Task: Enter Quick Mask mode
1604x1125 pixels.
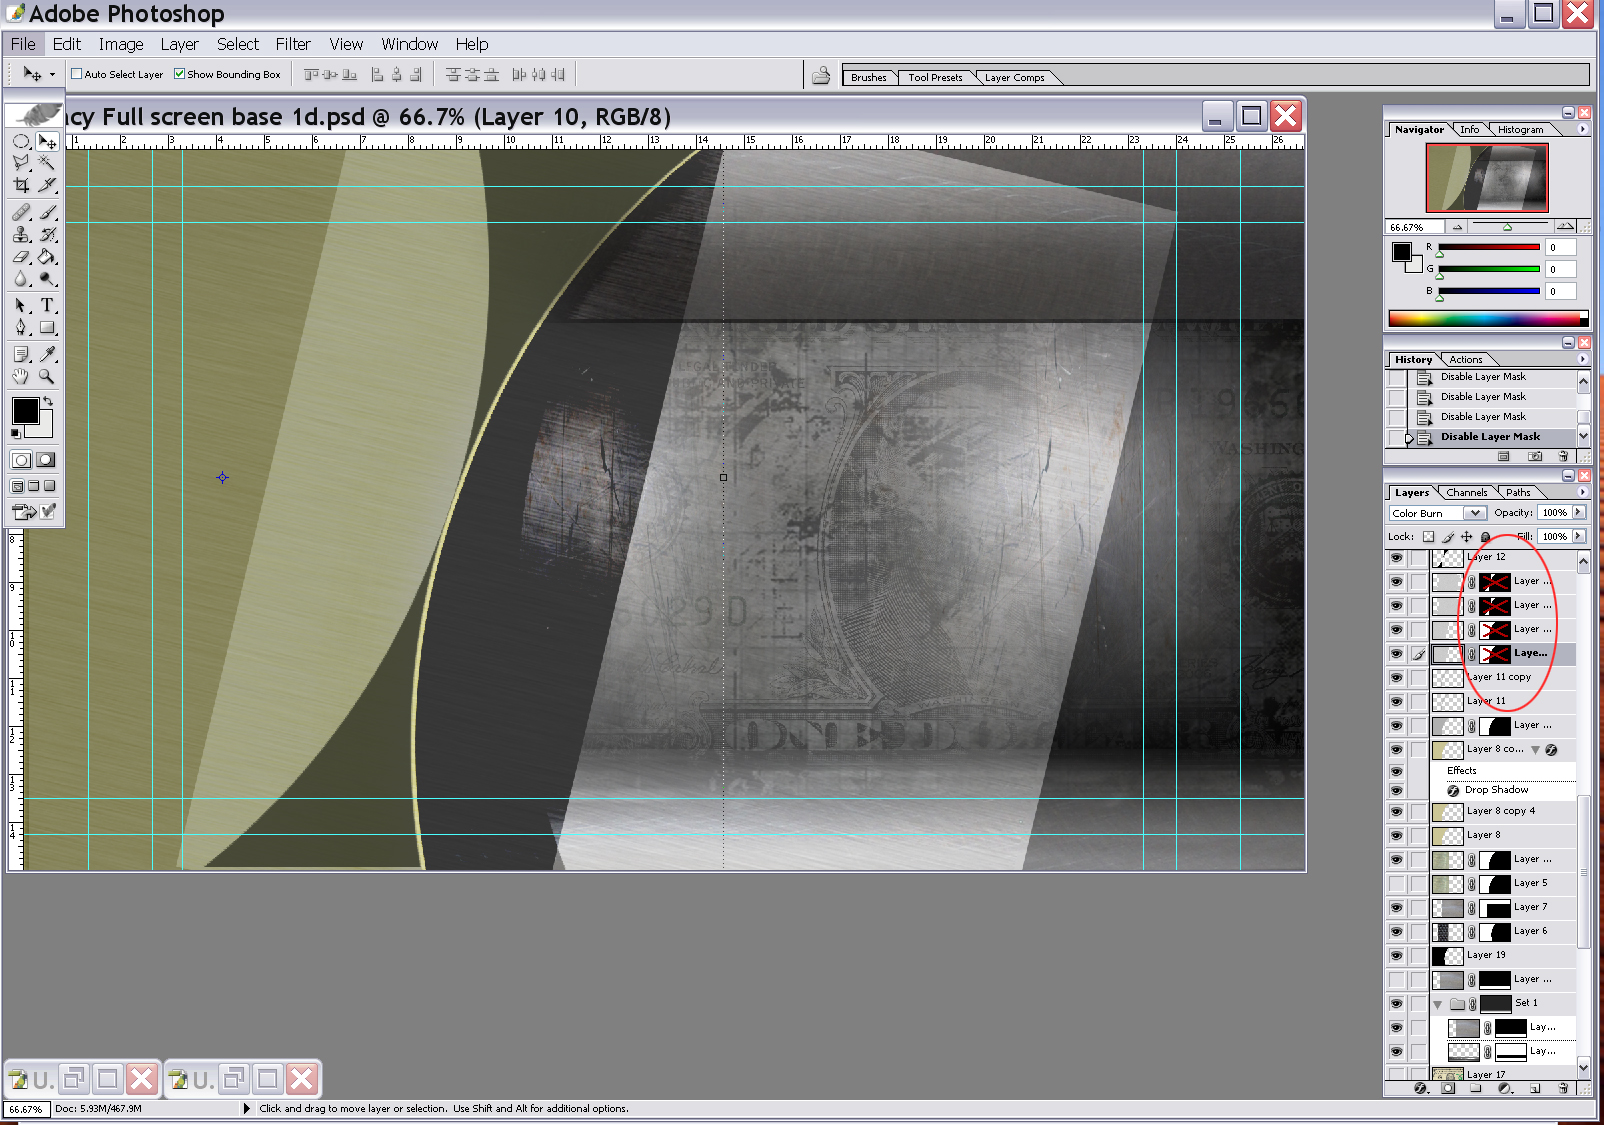Action: (46, 460)
